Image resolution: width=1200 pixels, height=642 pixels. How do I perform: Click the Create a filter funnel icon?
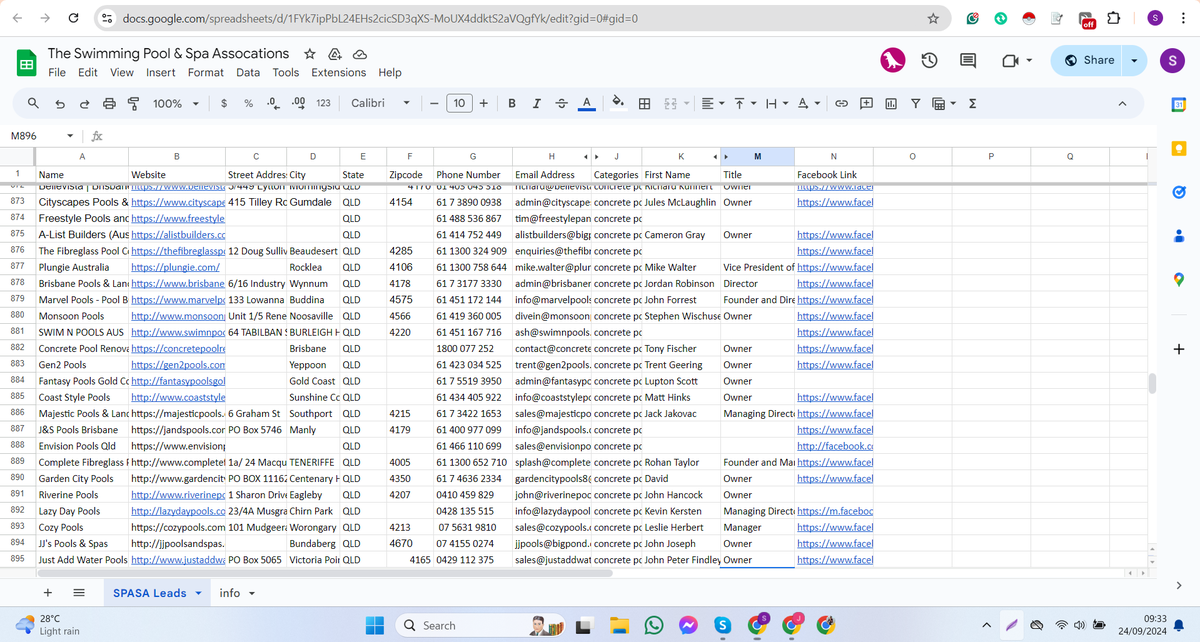click(915, 103)
